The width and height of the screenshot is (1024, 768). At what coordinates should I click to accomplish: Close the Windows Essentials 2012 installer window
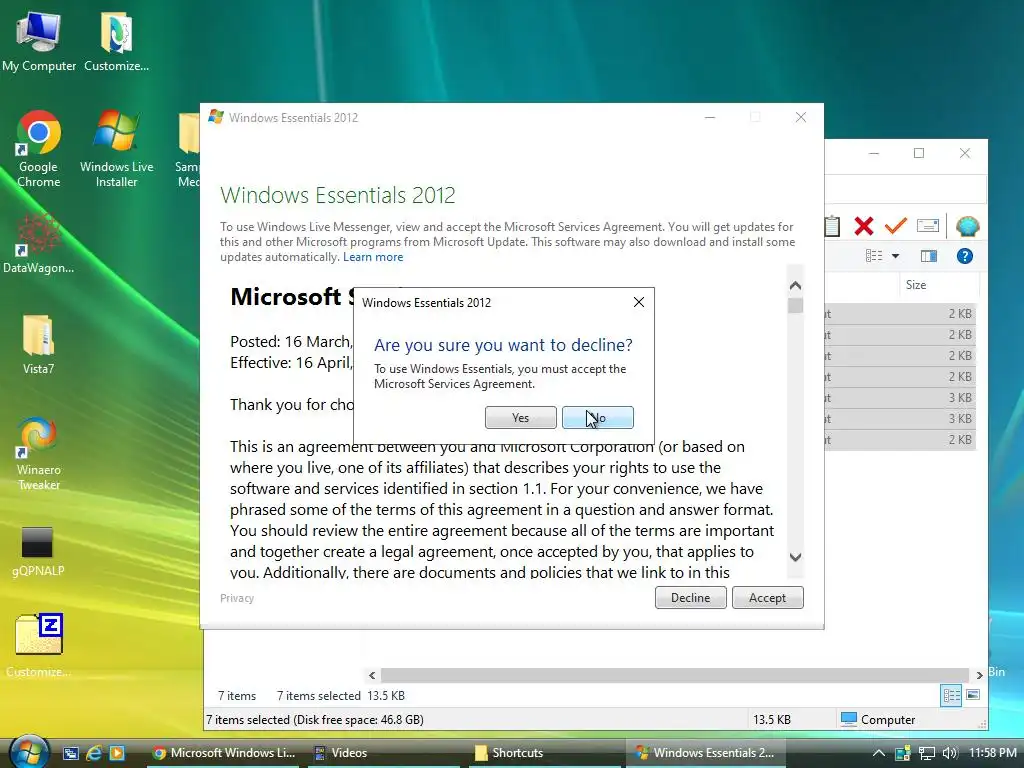point(801,118)
